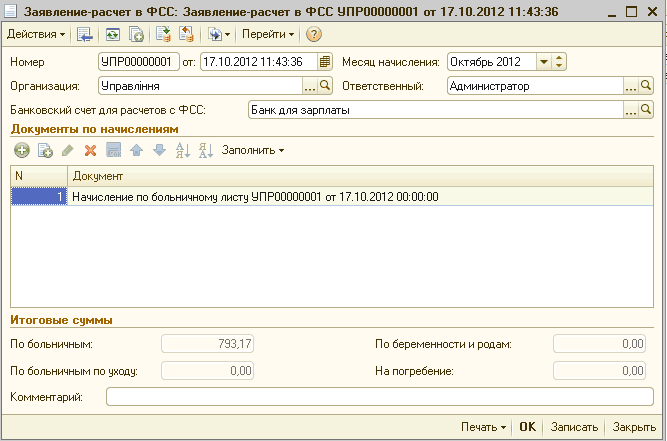The image size is (667, 441).
Task: Click the unpost document toolbar icon
Action: point(186,34)
